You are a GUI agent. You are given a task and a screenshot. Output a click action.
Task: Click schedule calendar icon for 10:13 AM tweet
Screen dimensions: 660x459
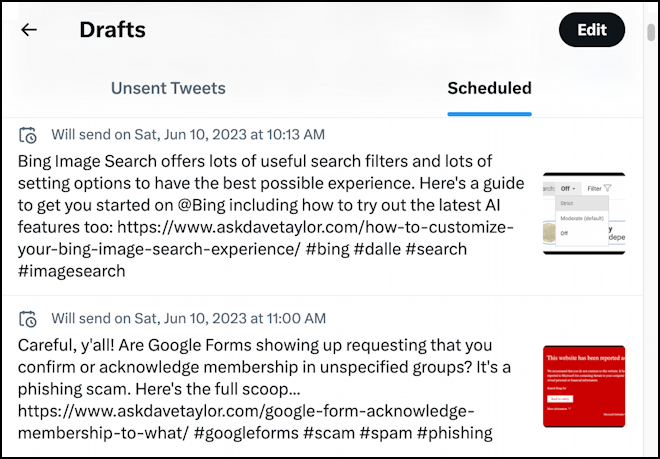(28, 135)
